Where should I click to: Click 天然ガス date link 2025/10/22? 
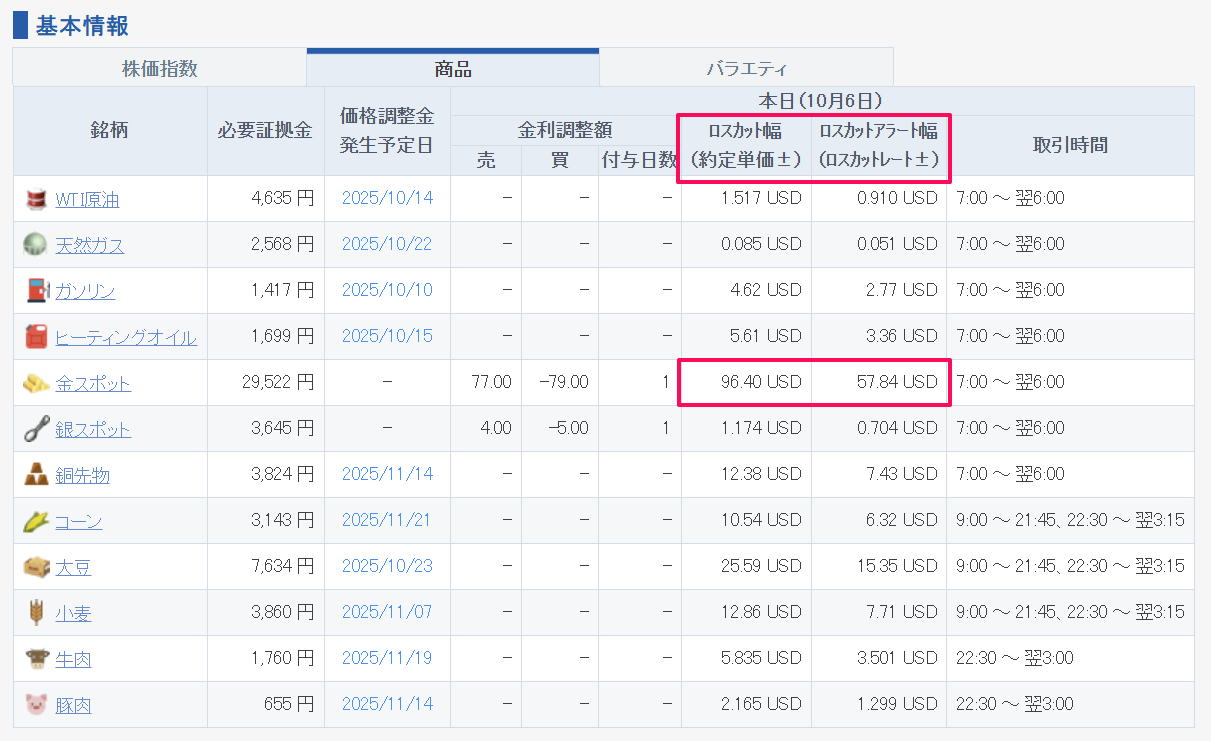coord(387,244)
